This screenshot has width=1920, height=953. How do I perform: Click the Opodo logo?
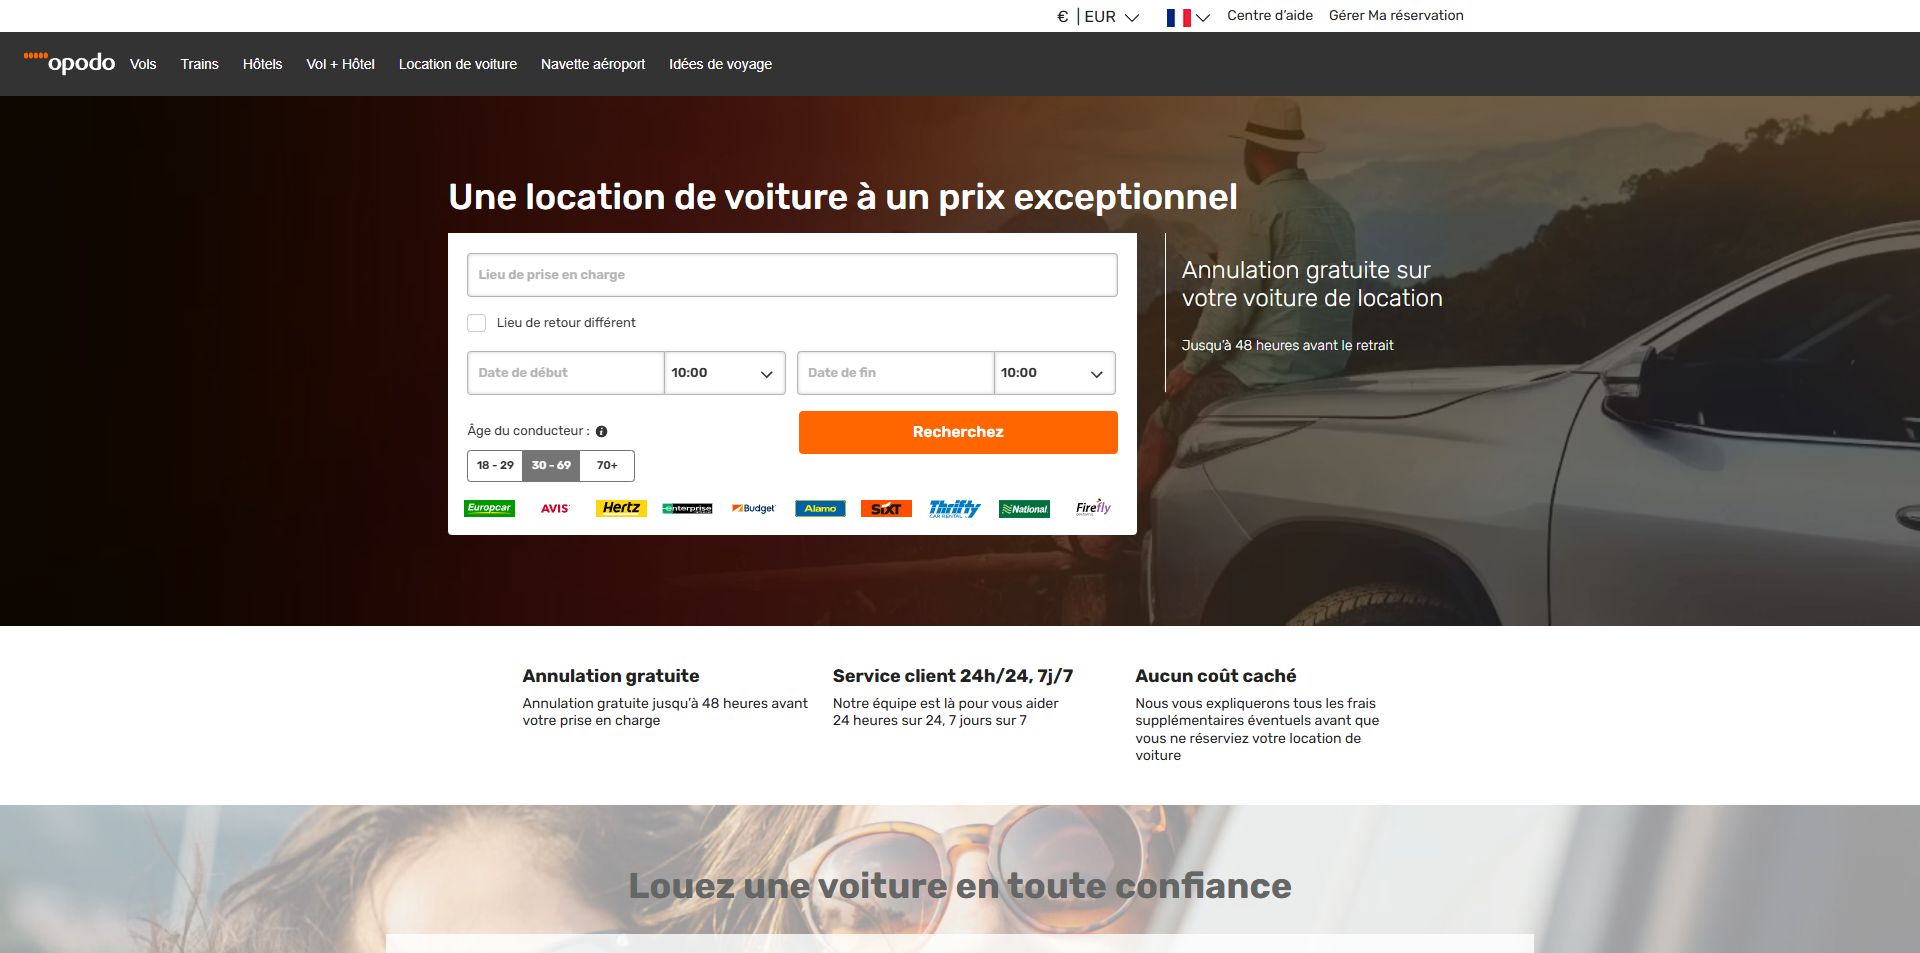(69, 62)
